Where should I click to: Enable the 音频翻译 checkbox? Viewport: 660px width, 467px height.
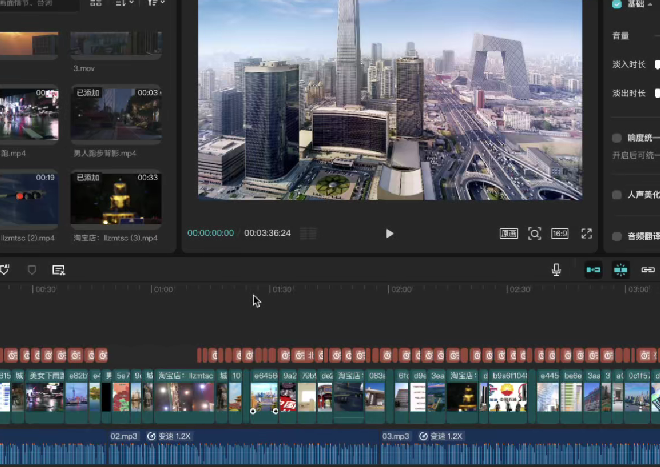pos(617,236)
